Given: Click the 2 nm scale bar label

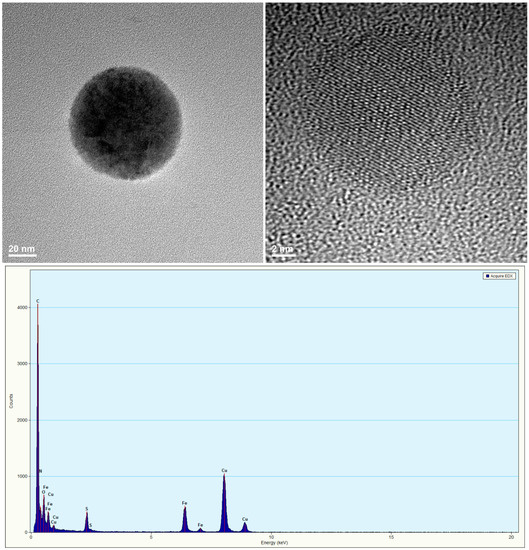Looking at the screenshot, I should point(282,249).
